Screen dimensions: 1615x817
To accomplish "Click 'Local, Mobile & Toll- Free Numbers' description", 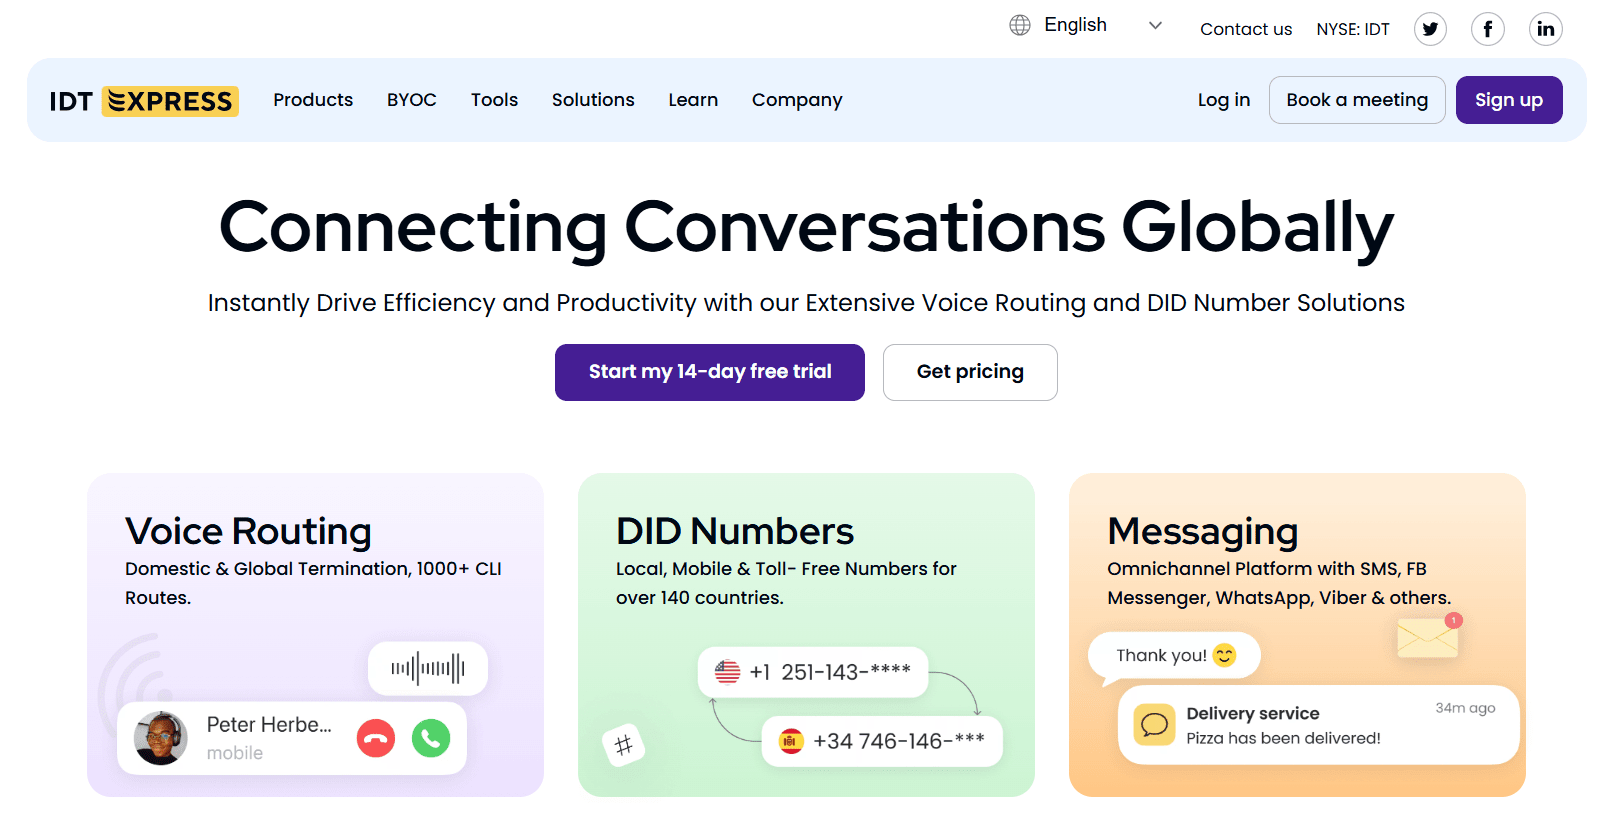I will (x=786, y=583).
